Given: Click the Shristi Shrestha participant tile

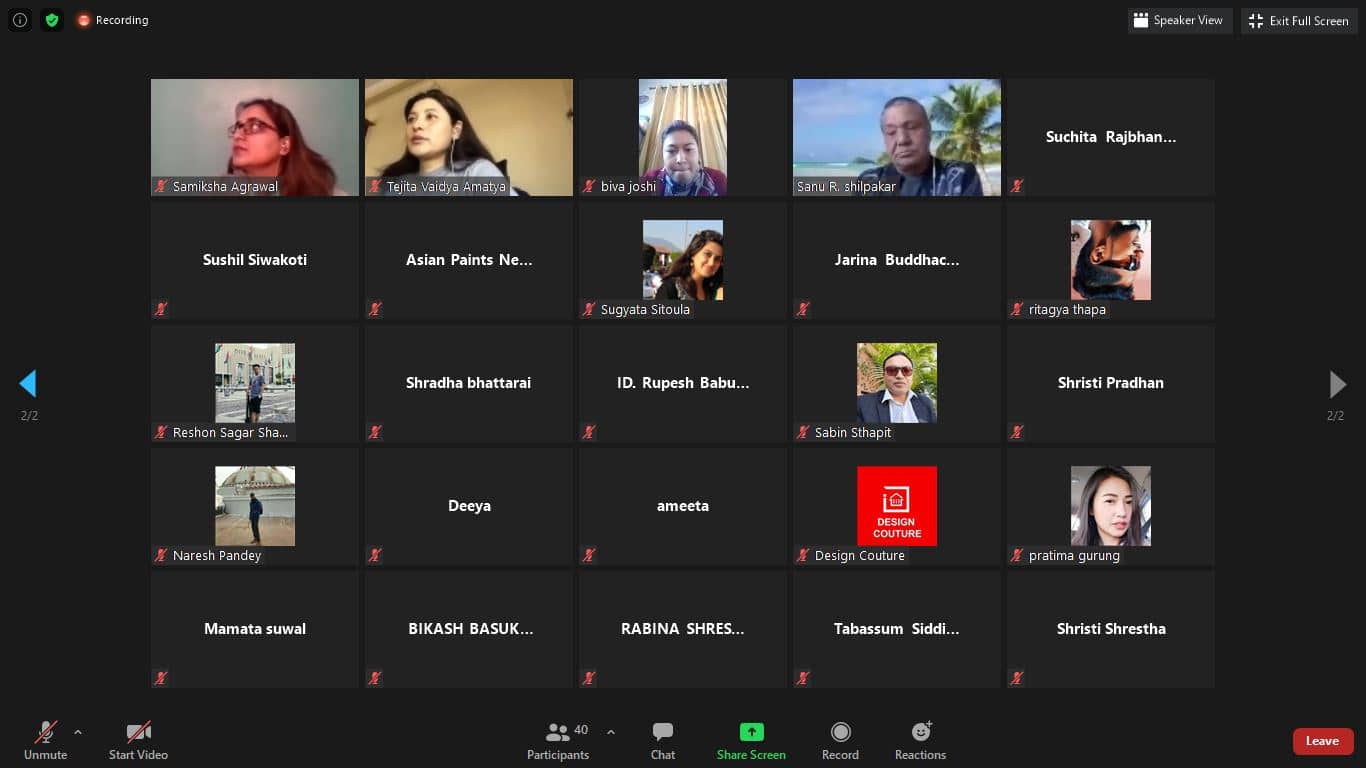Looking at the screenshot, I should (x=1111, y=629).
